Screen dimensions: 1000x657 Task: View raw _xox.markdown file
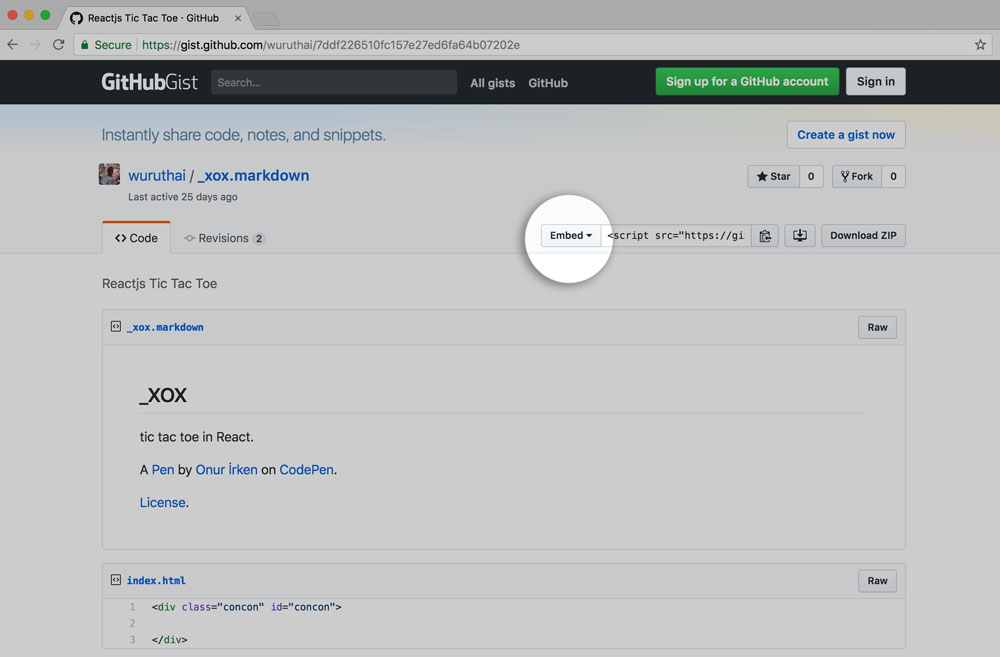[877, 327]
